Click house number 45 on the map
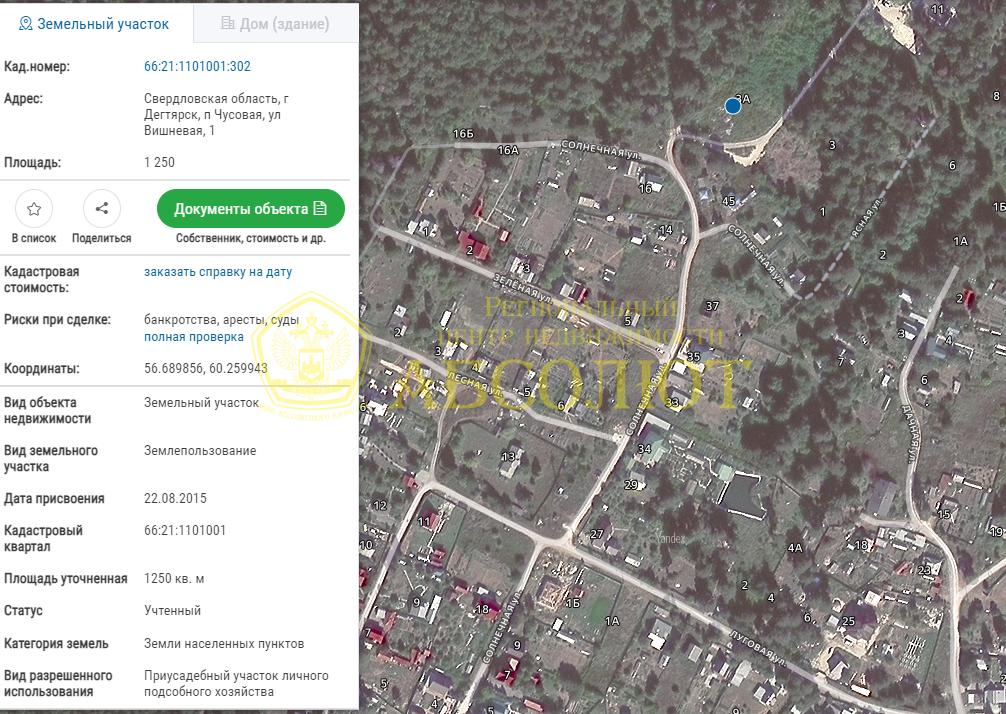Screen dimensions: 1006x714 click(x=729, y=201)
